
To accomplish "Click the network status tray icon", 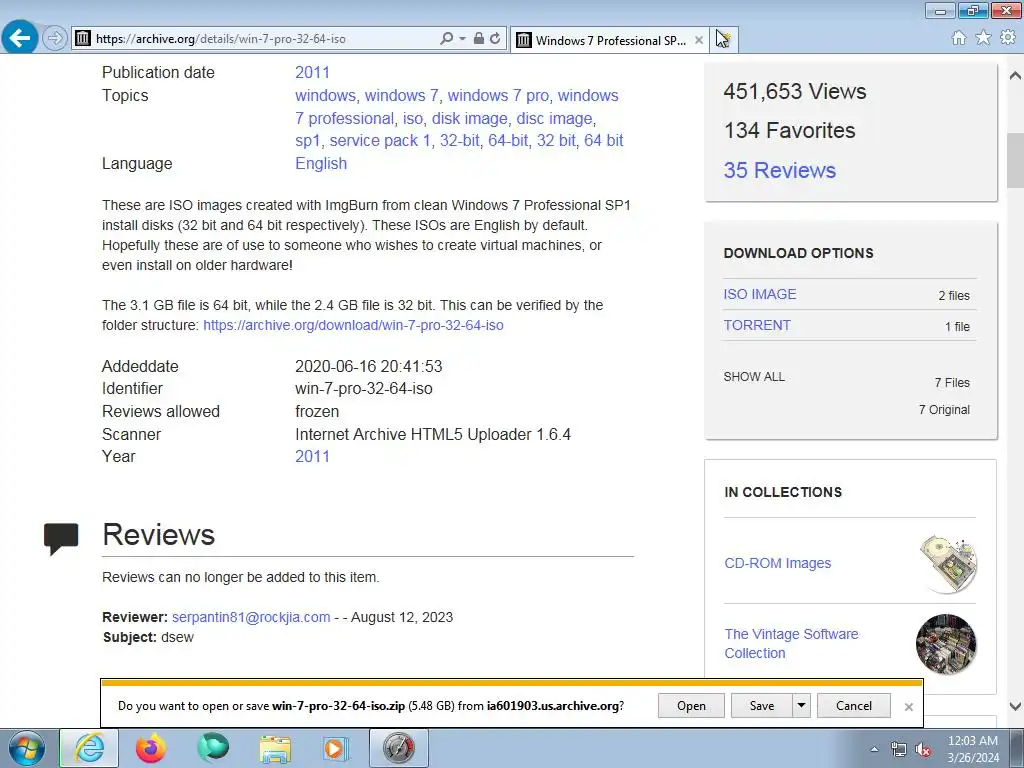I will pos(899,750).
